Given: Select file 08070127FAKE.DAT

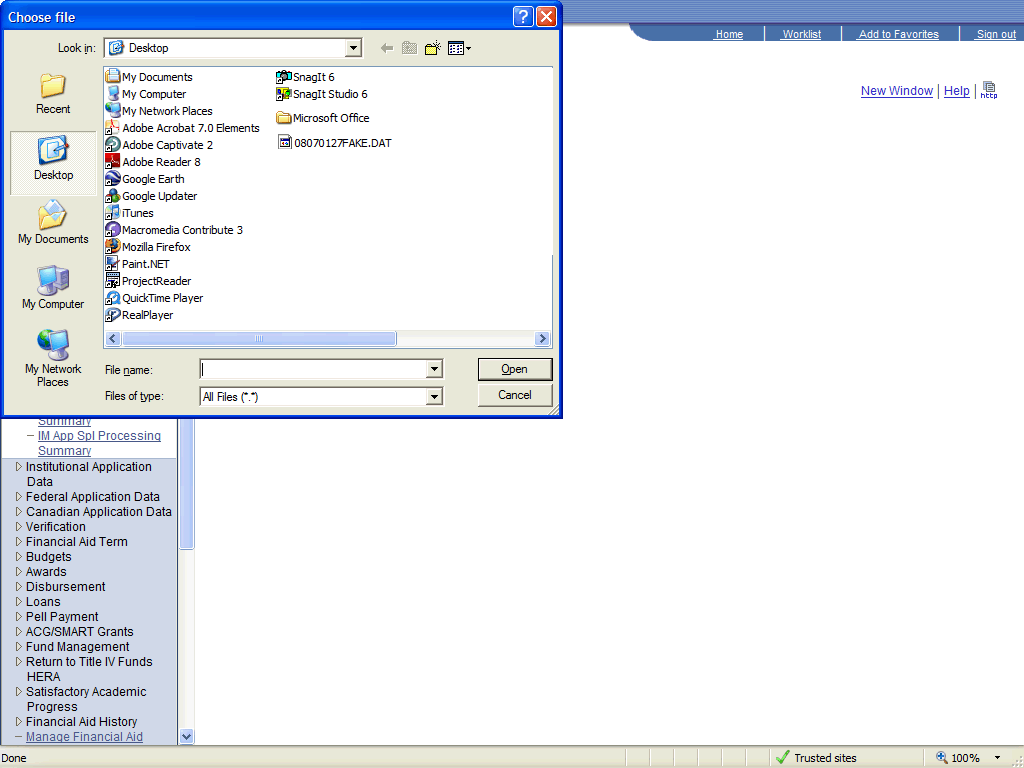Looking at the screenshot, I should coord(335,142).
